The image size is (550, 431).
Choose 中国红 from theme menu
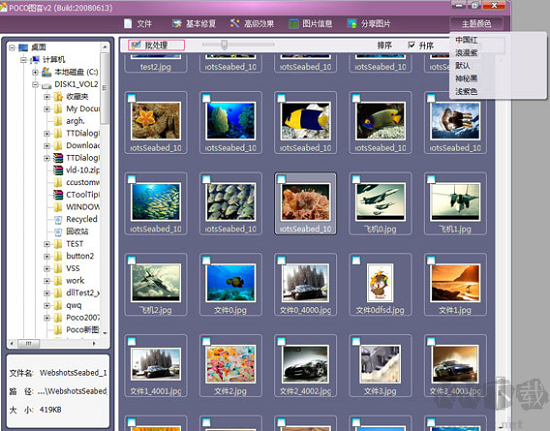point(466,40)
